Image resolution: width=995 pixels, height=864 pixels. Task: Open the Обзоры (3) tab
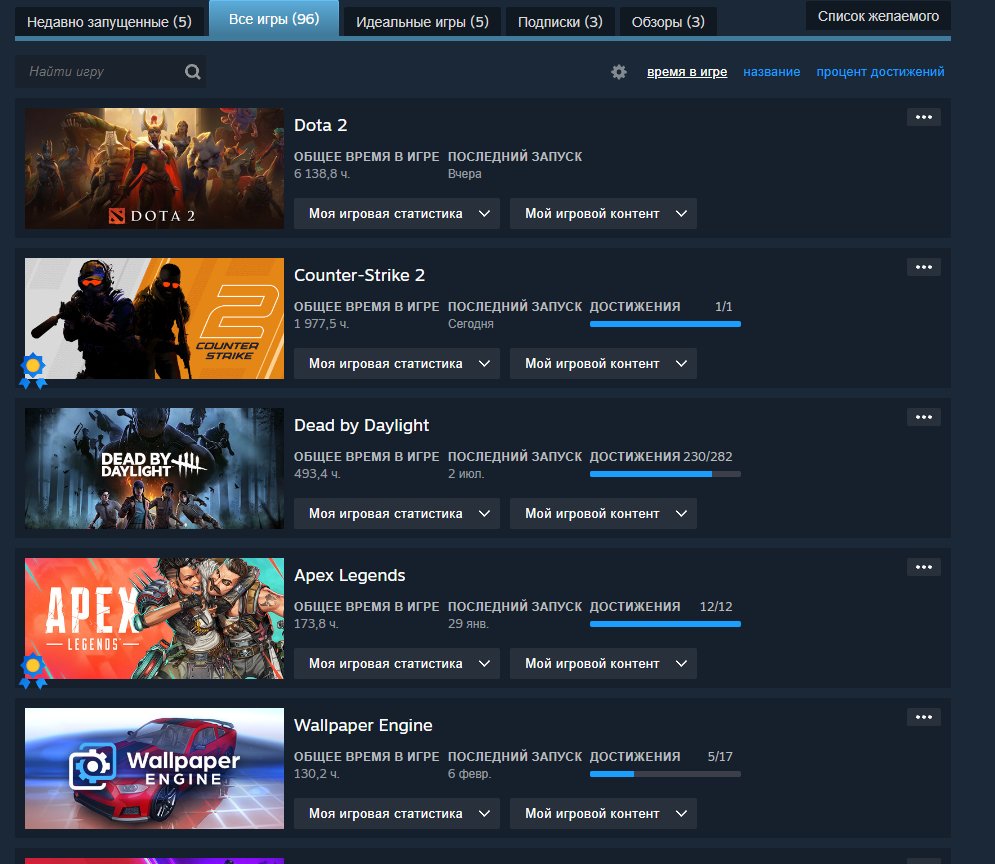coord(668,22)
